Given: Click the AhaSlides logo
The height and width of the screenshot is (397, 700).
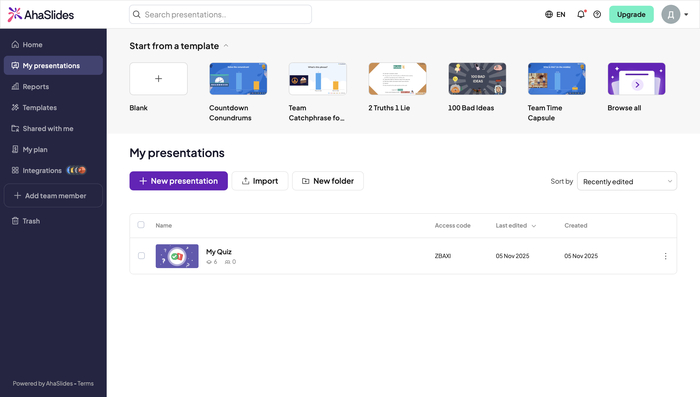Looking at the screenshot, I should pyautogui.click(x=41, y=15).
